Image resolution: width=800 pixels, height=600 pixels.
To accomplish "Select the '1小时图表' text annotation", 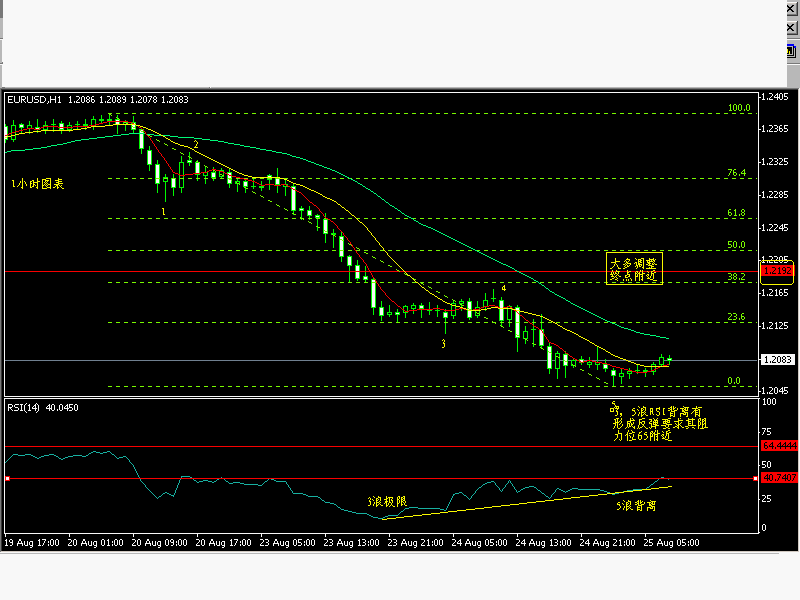I will (38, 184).
